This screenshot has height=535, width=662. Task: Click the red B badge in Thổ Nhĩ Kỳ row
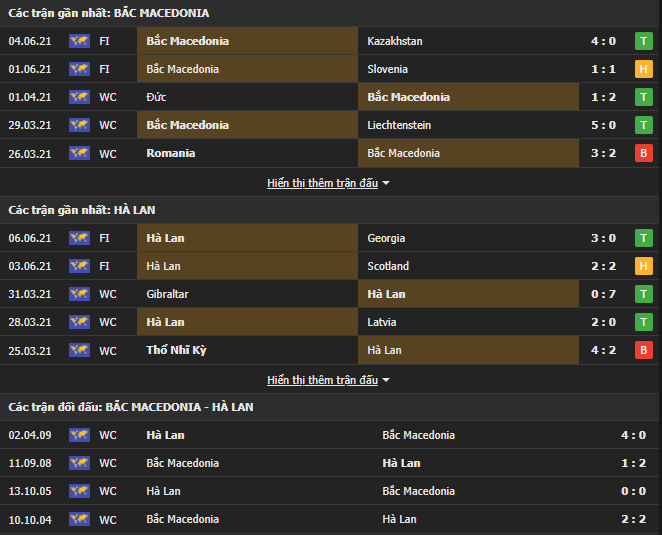643,350
